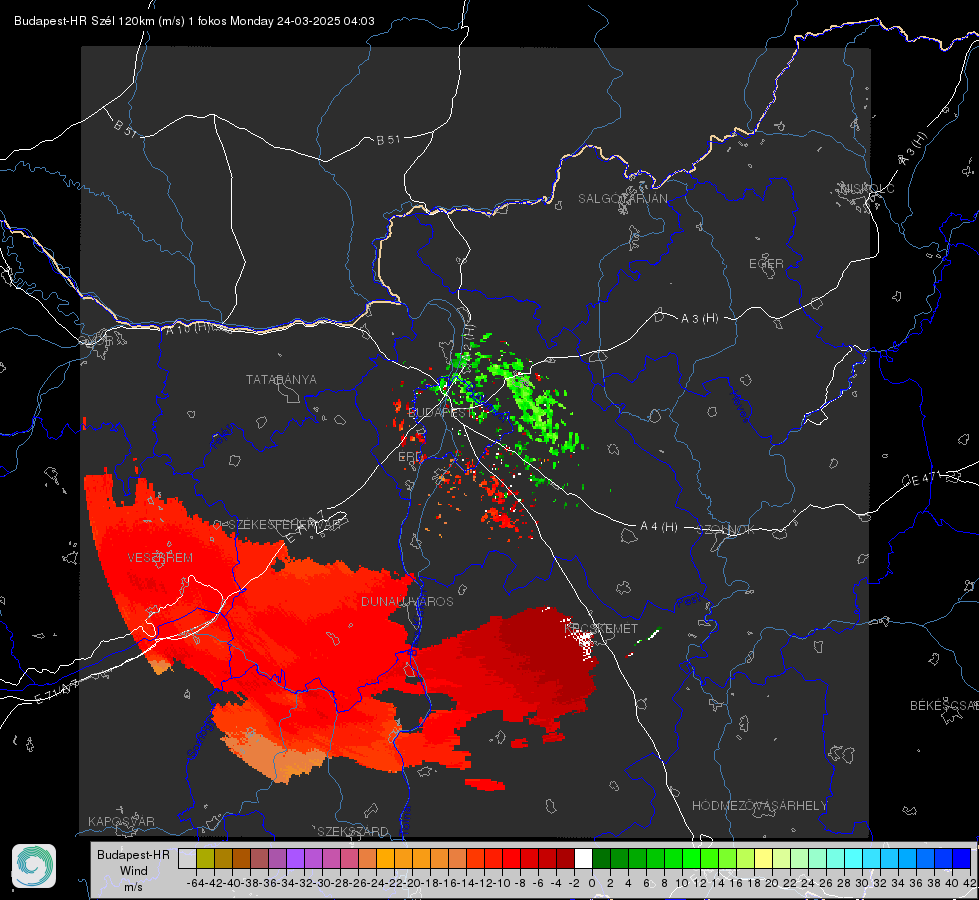Click the DUNAÚJVÁROS city label

(x=407, y=601)
